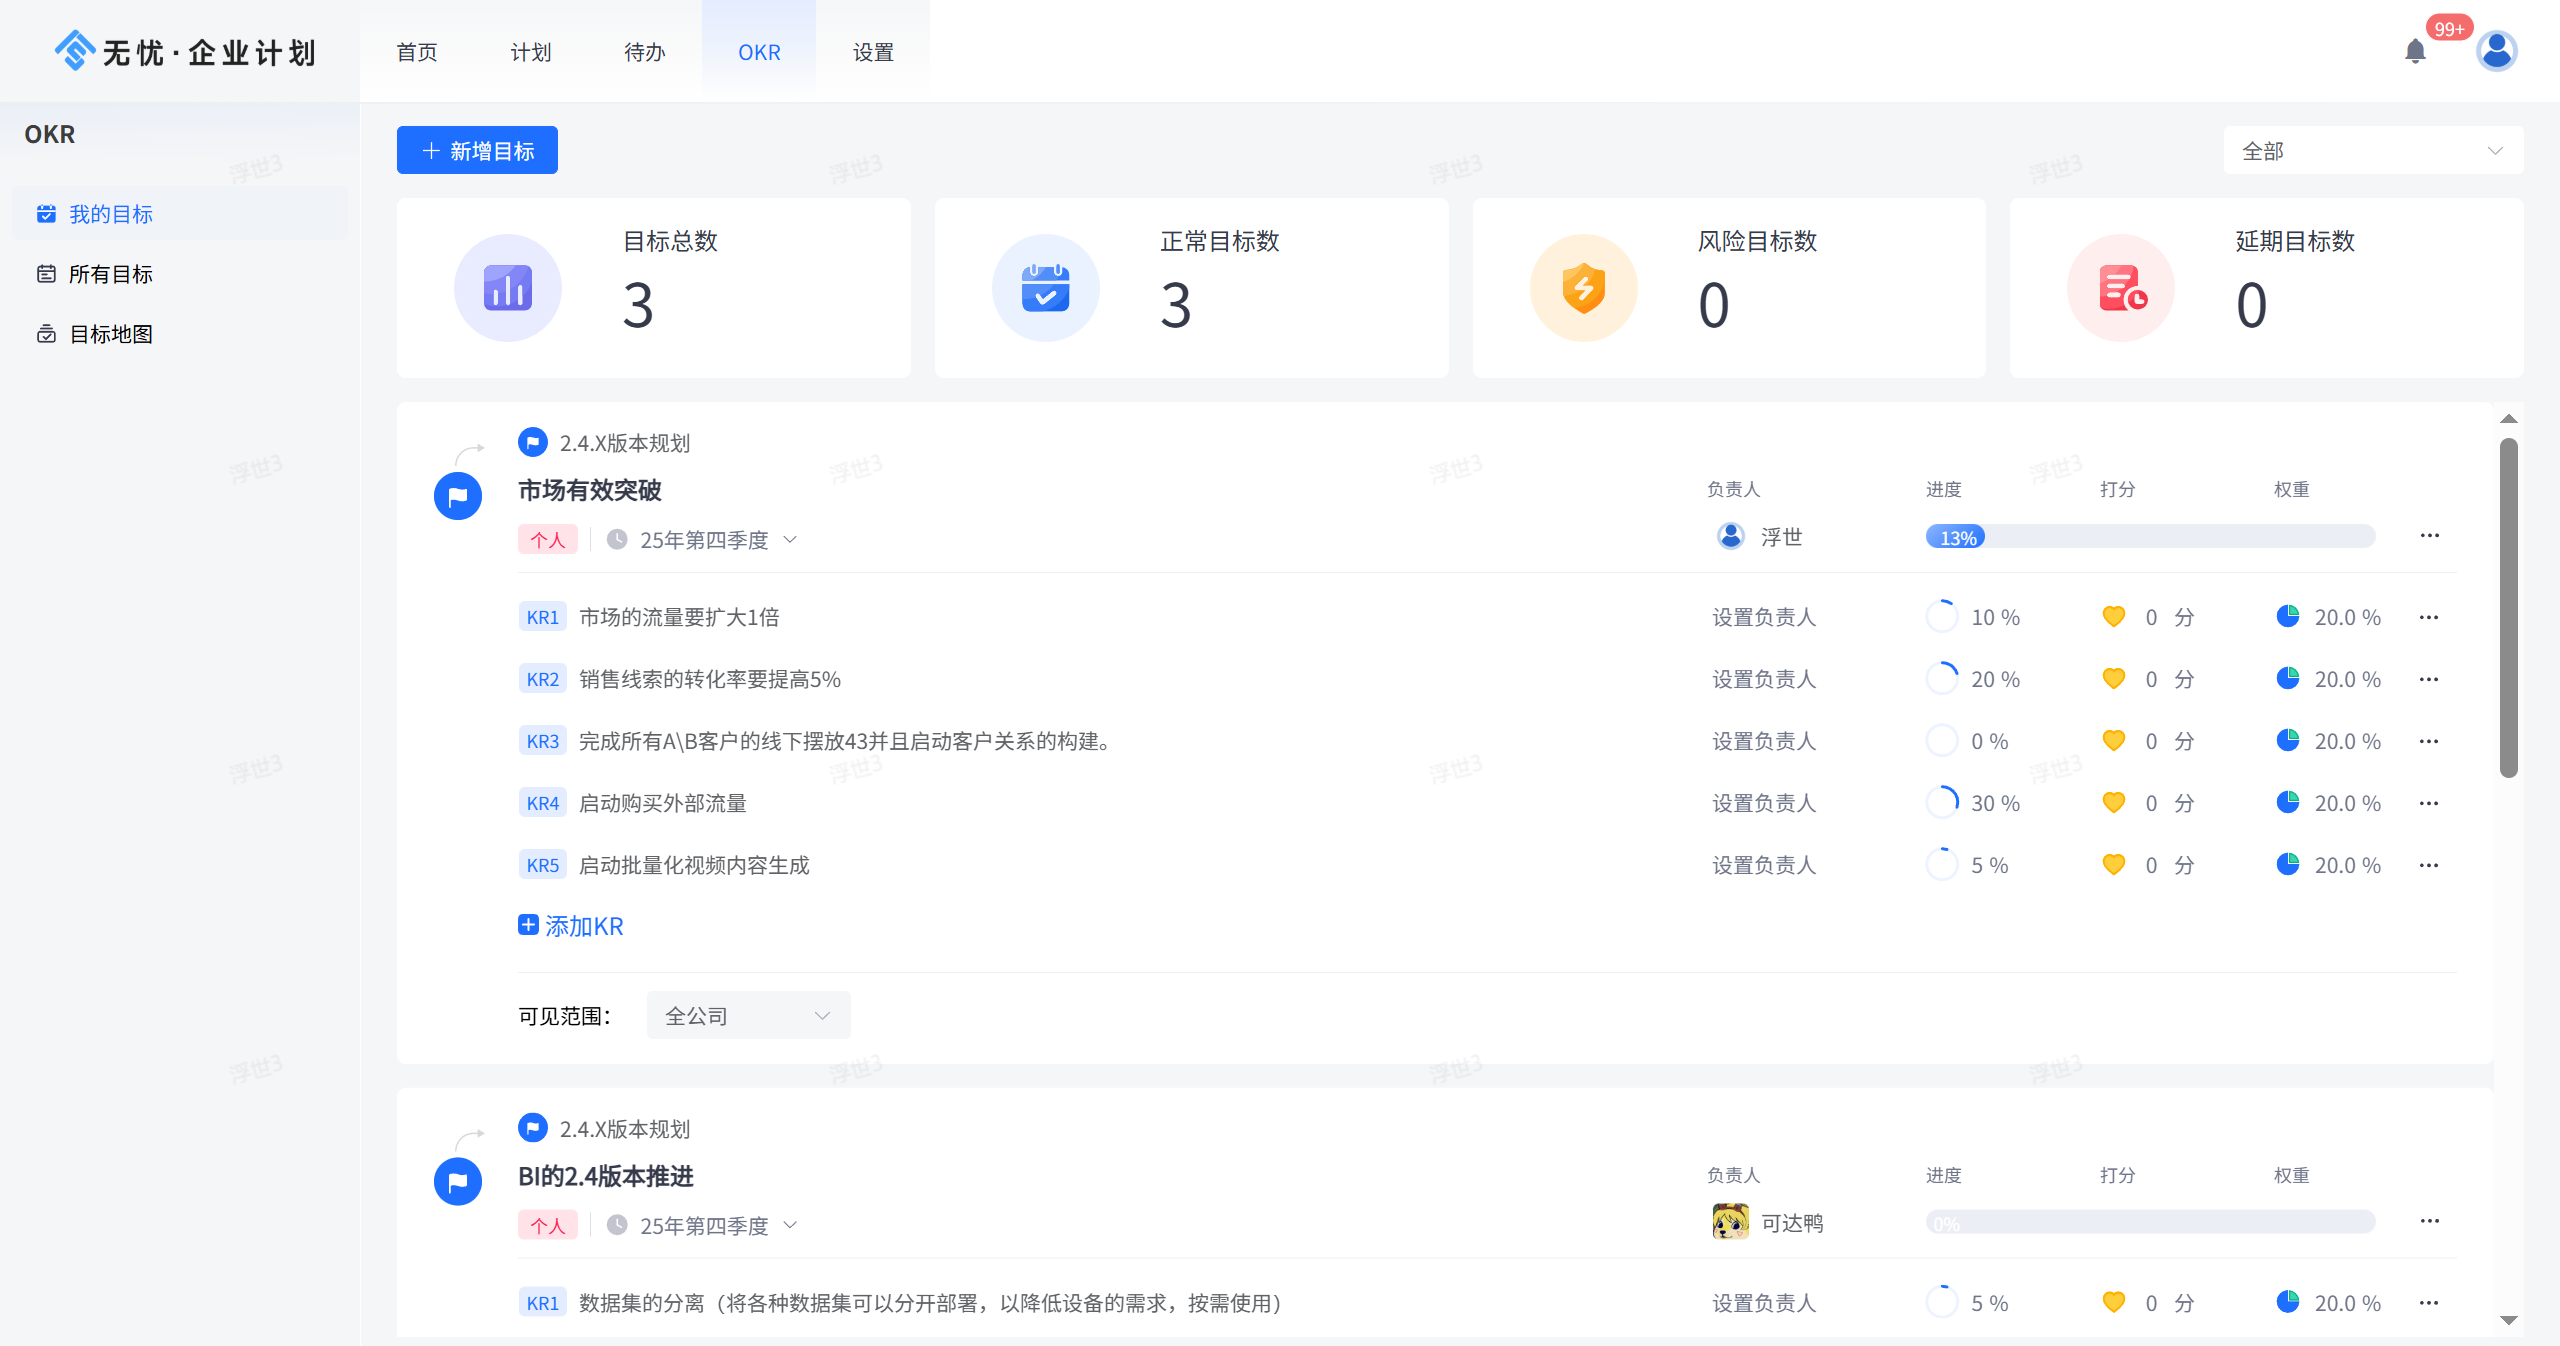Click 设置负责人 for KR4 启动购买外部流量
Viewport: 2560px width, 1346px height.
tap(1764, 803)
